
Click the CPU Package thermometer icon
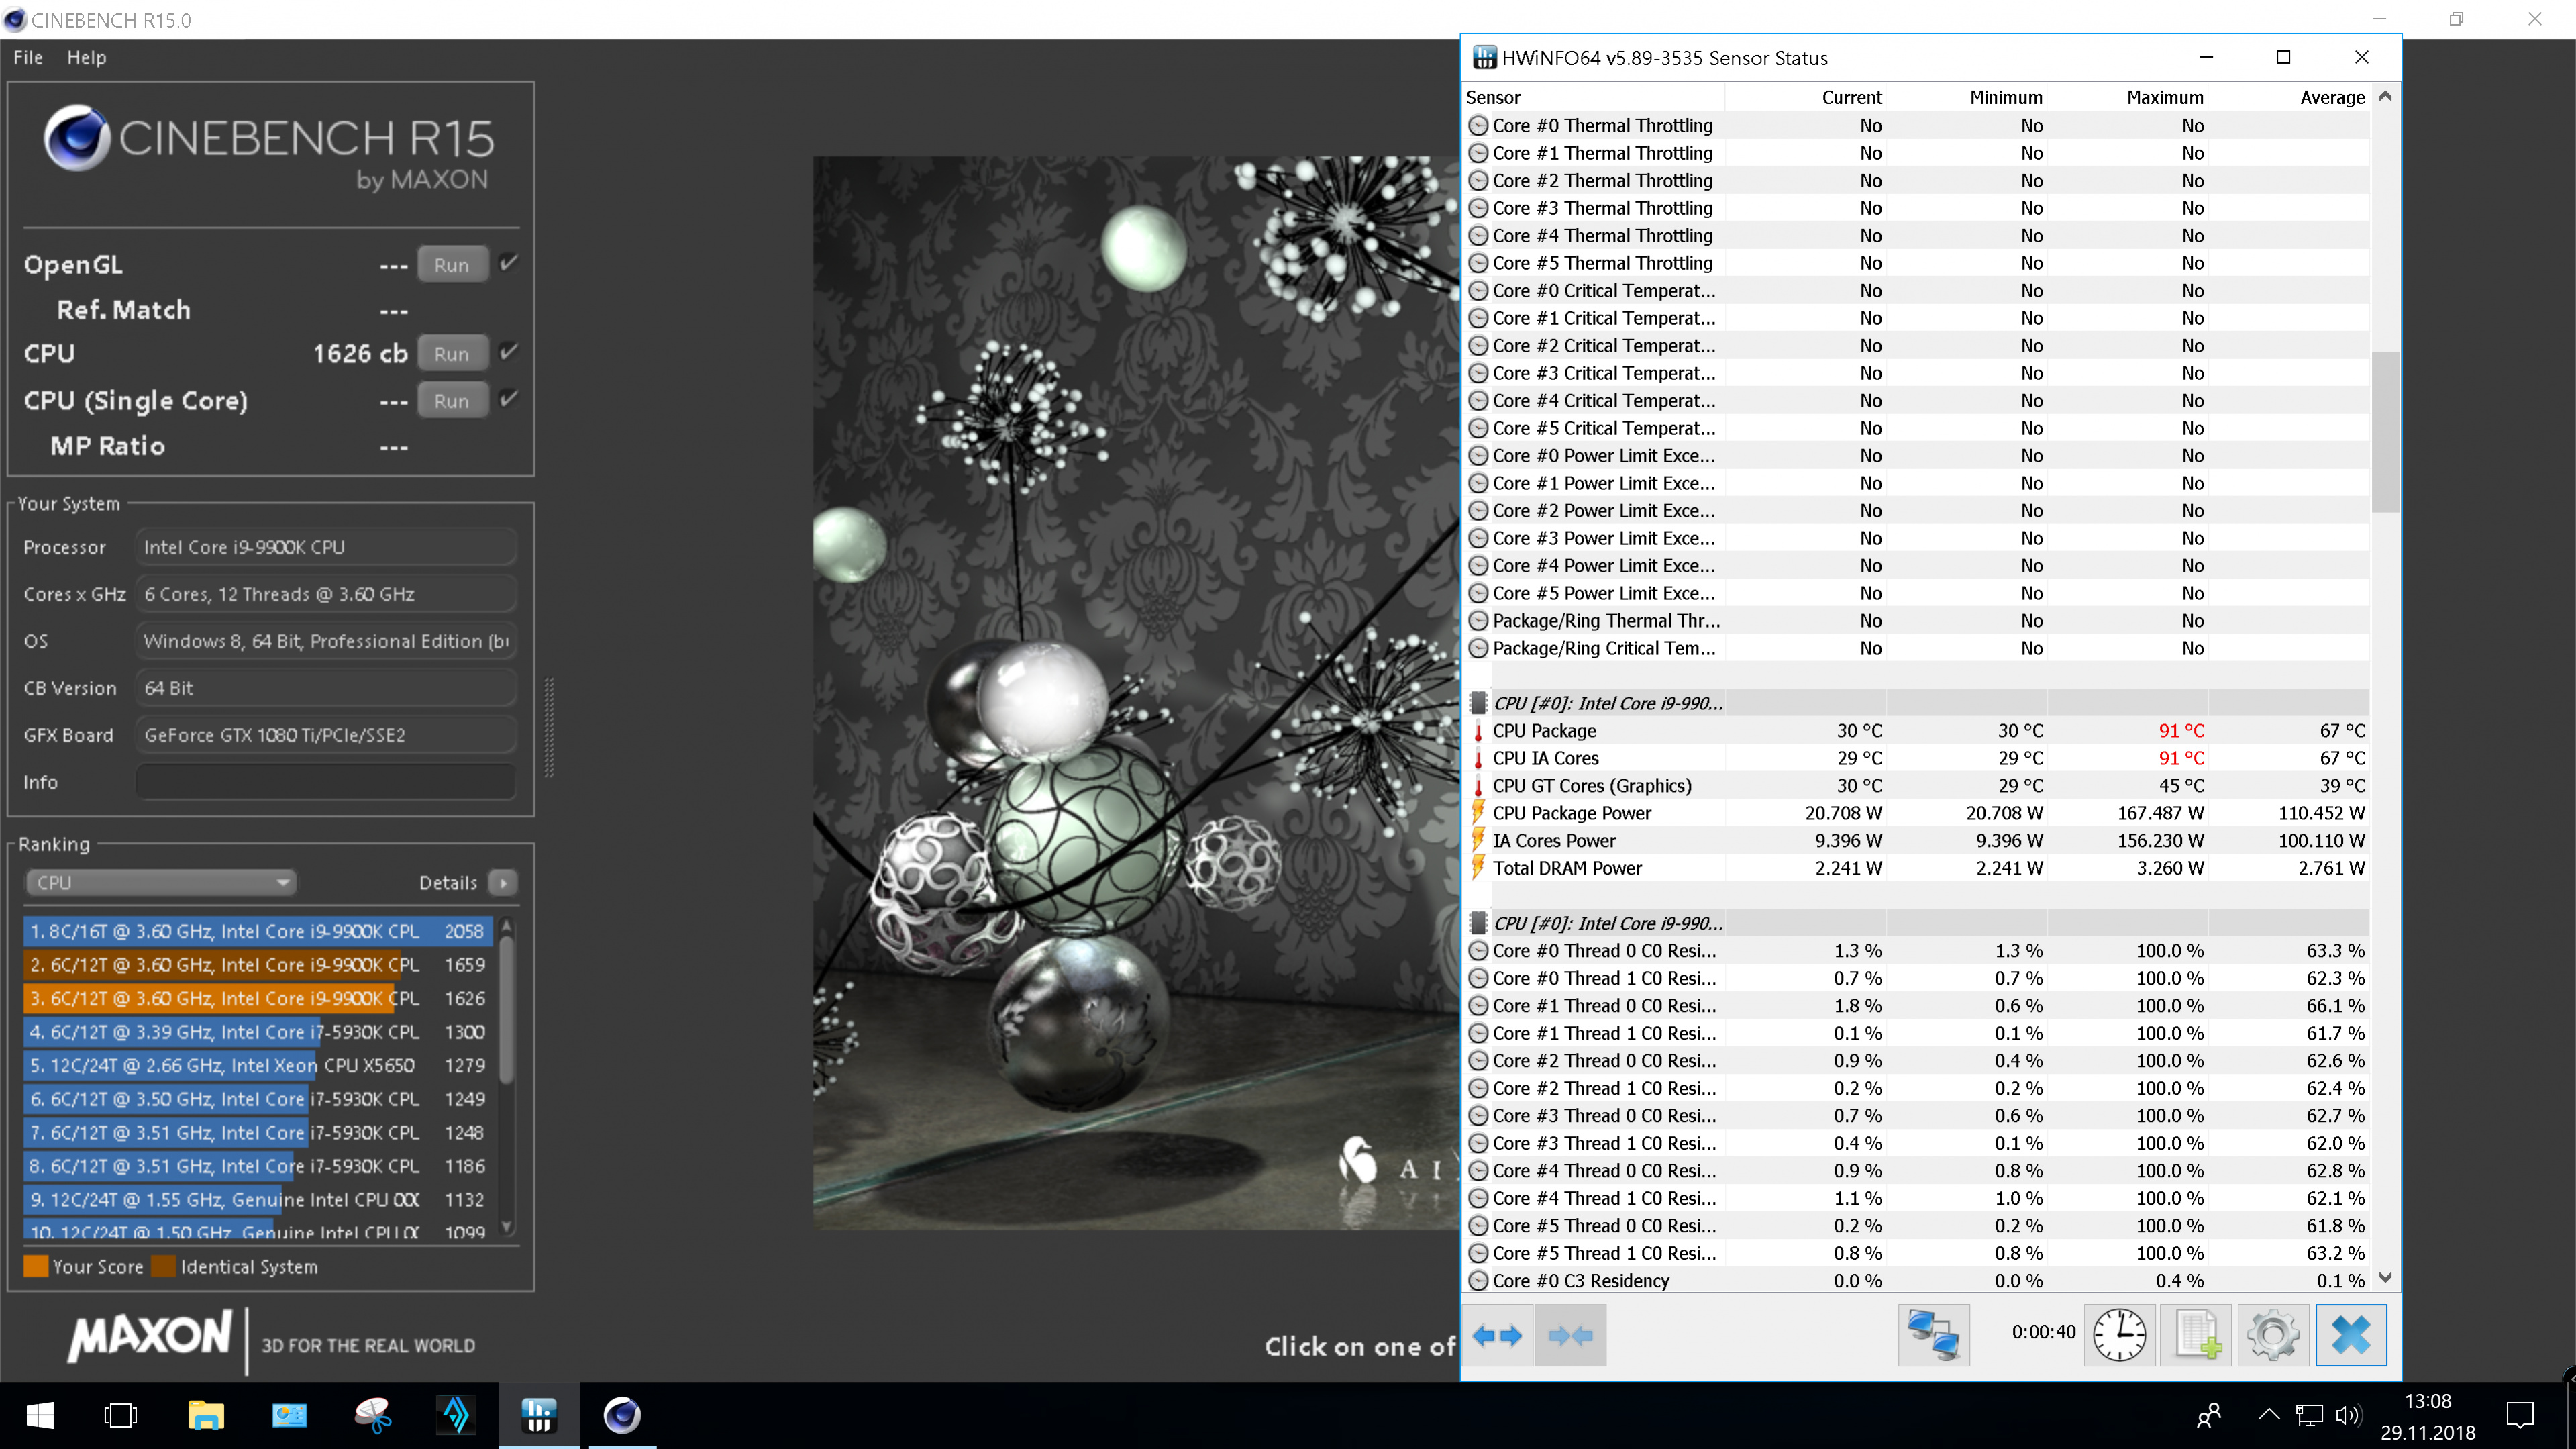(1478, 731)
